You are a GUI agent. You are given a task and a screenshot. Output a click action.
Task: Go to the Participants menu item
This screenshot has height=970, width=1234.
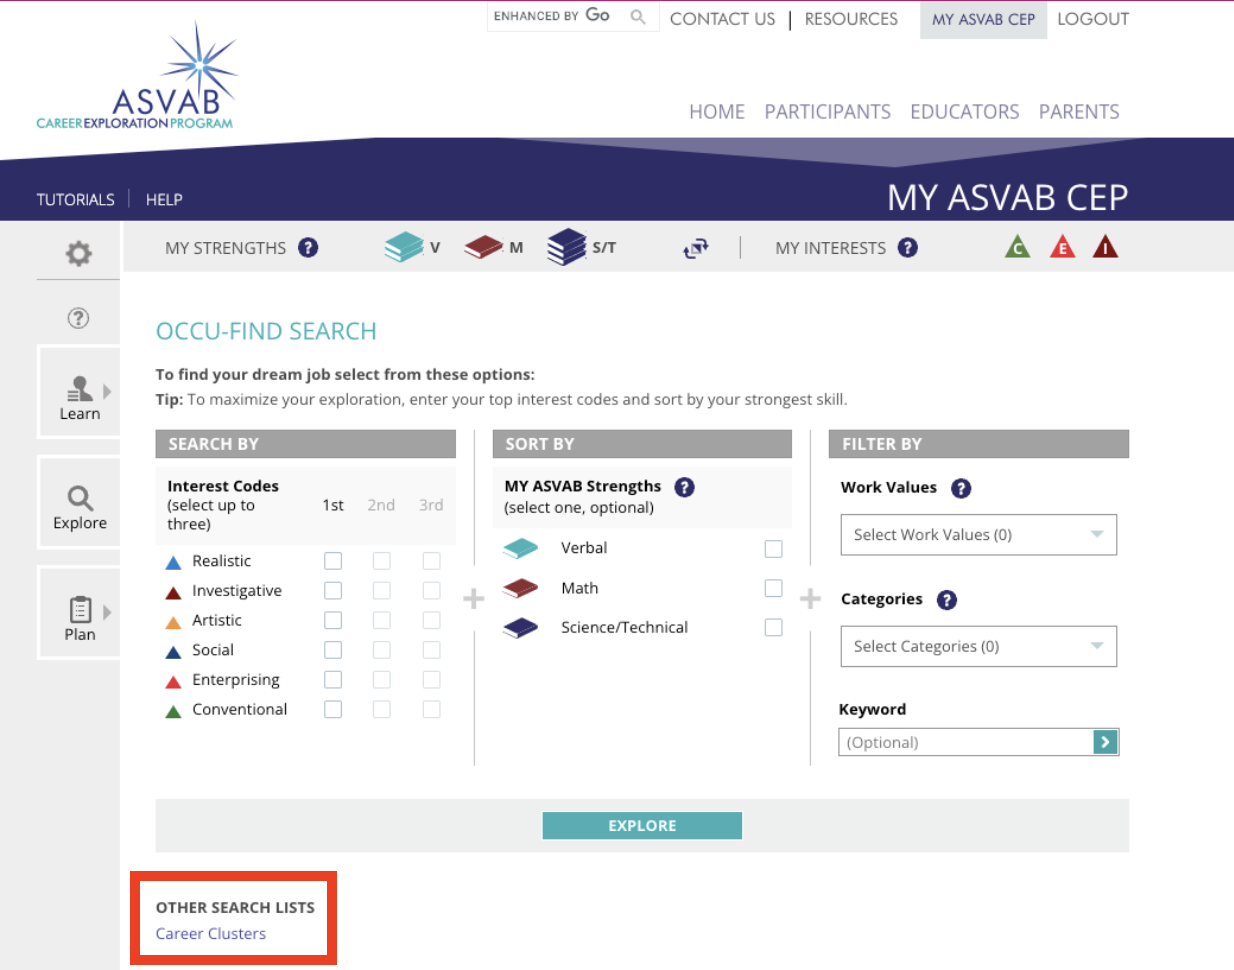pos(827,112)
